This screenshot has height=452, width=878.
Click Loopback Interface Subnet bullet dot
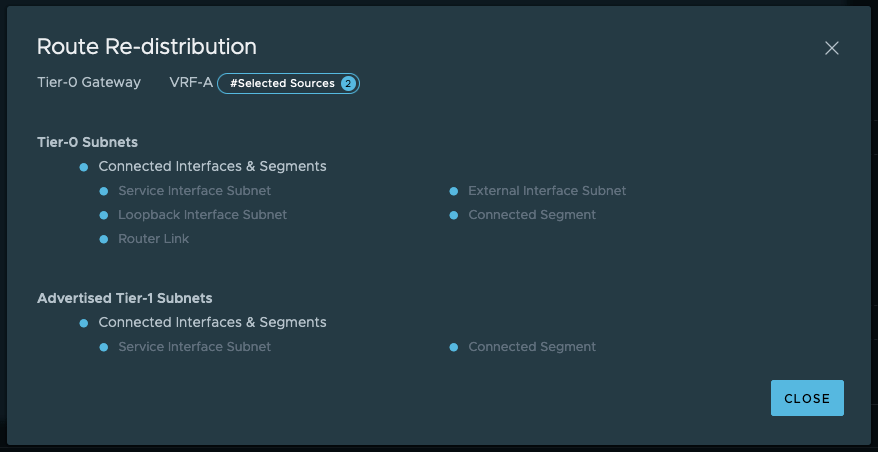coord(104,215)
